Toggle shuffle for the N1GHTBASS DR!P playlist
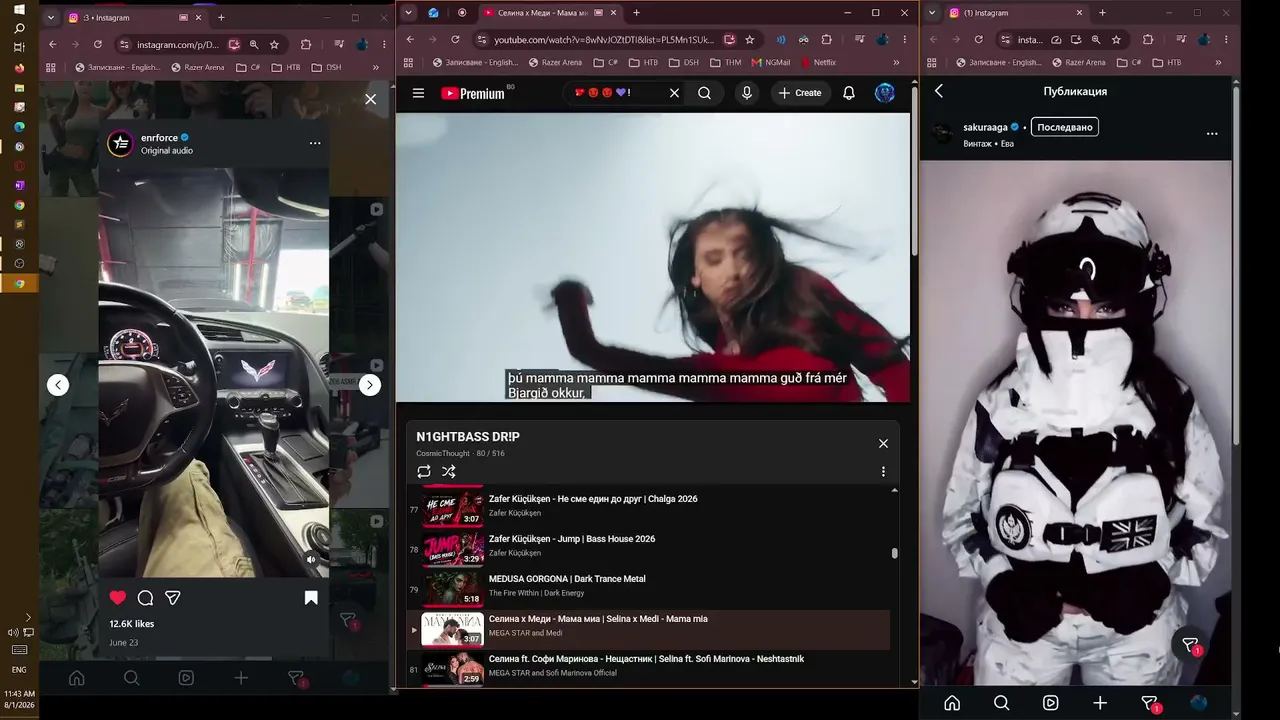 point(449,472)
